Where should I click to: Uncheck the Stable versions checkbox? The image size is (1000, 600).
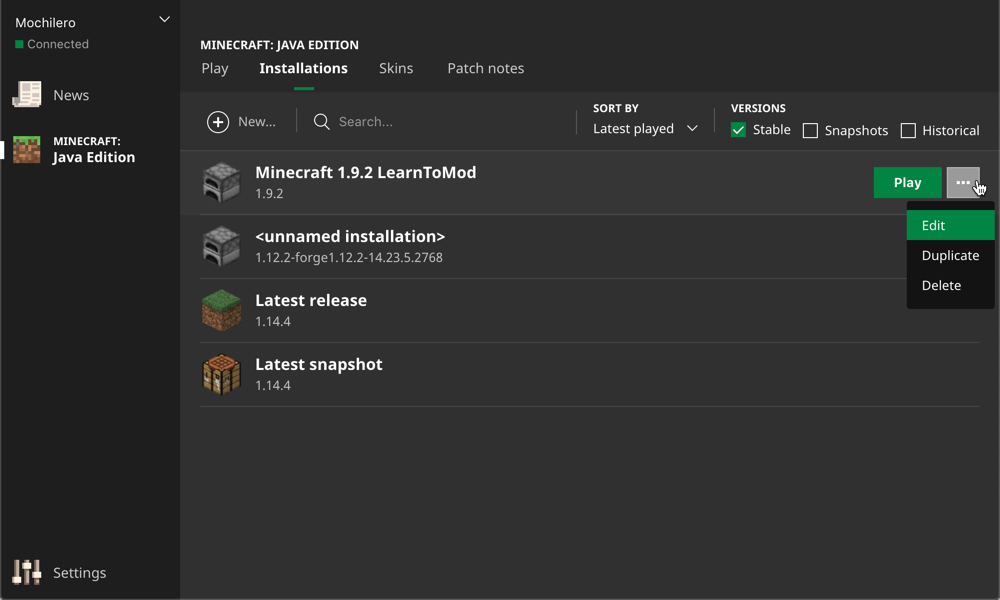click(739, 130)
